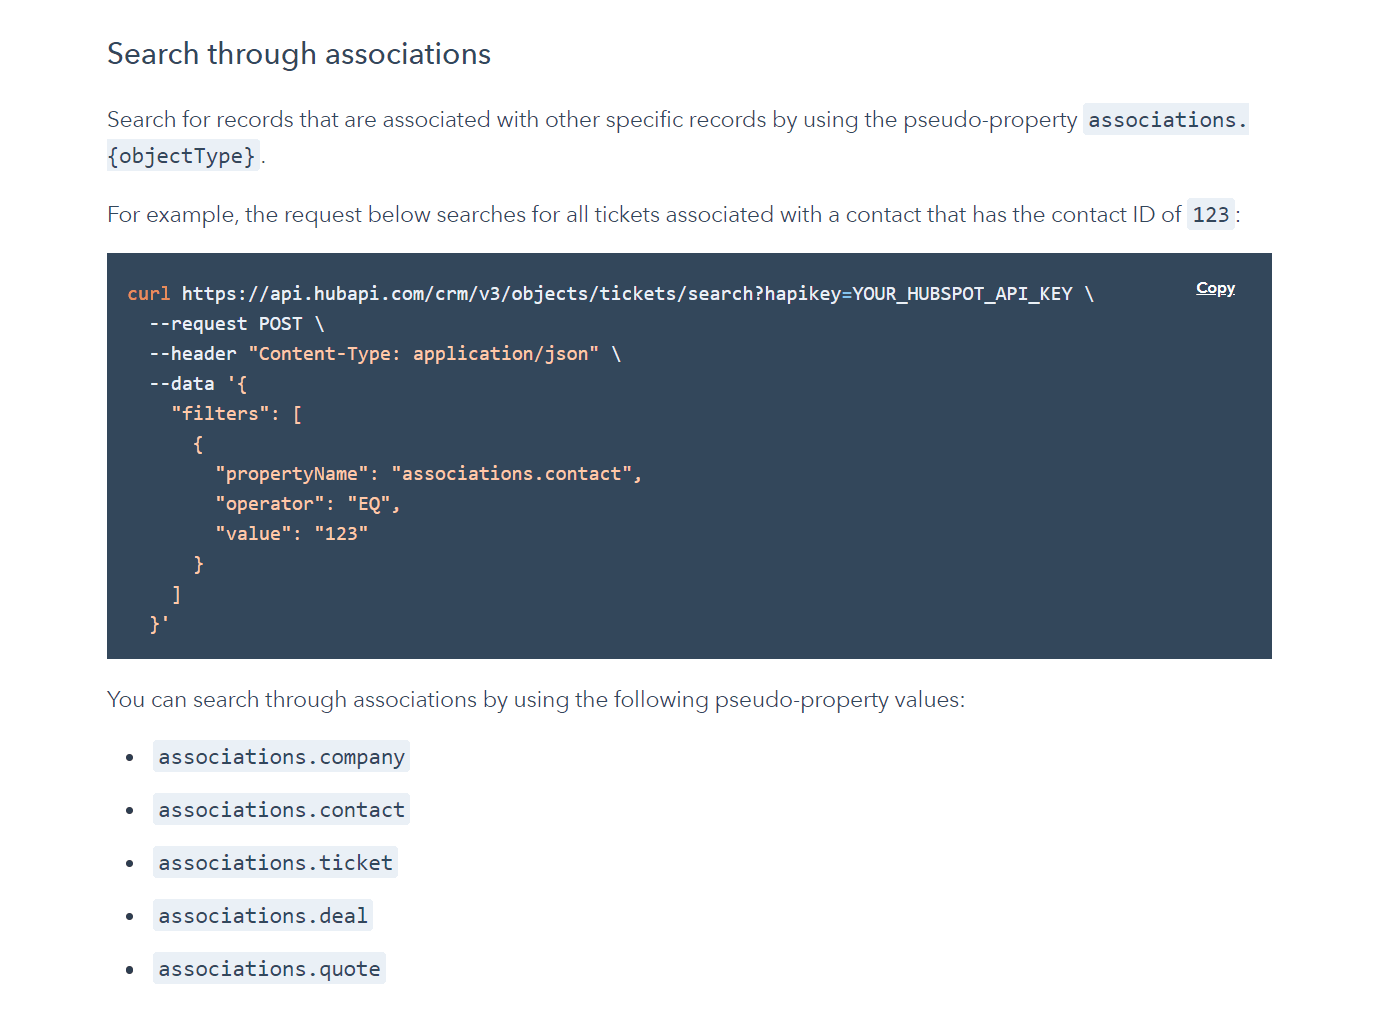Select the associations.ticket pseudo-property value
1395x1015 pixels.
(275, 862)
